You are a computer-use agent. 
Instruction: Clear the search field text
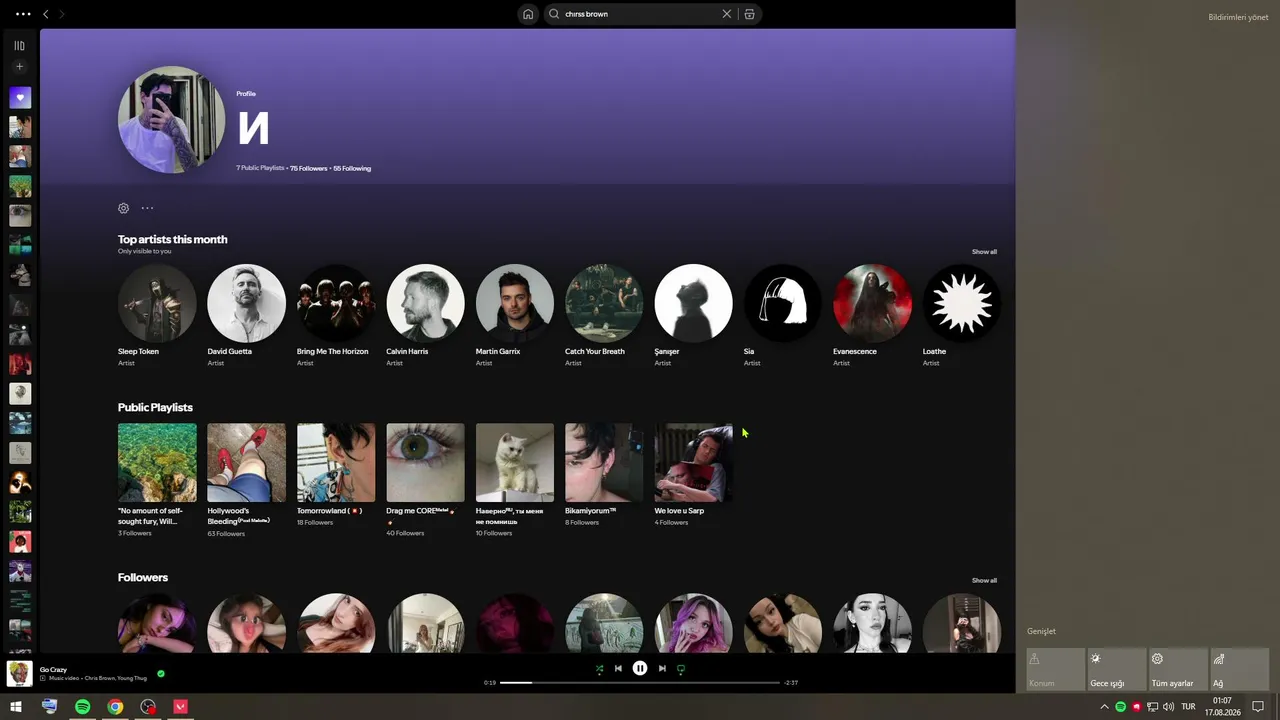click(x=727, y=14)
